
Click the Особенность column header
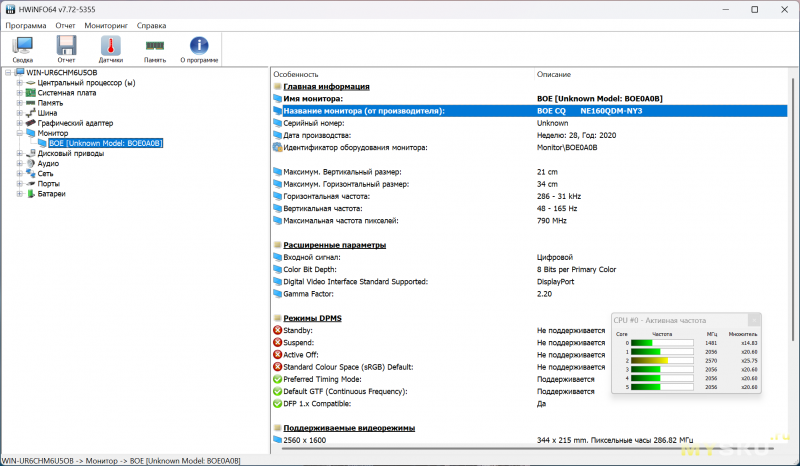(x=295, y=75)
